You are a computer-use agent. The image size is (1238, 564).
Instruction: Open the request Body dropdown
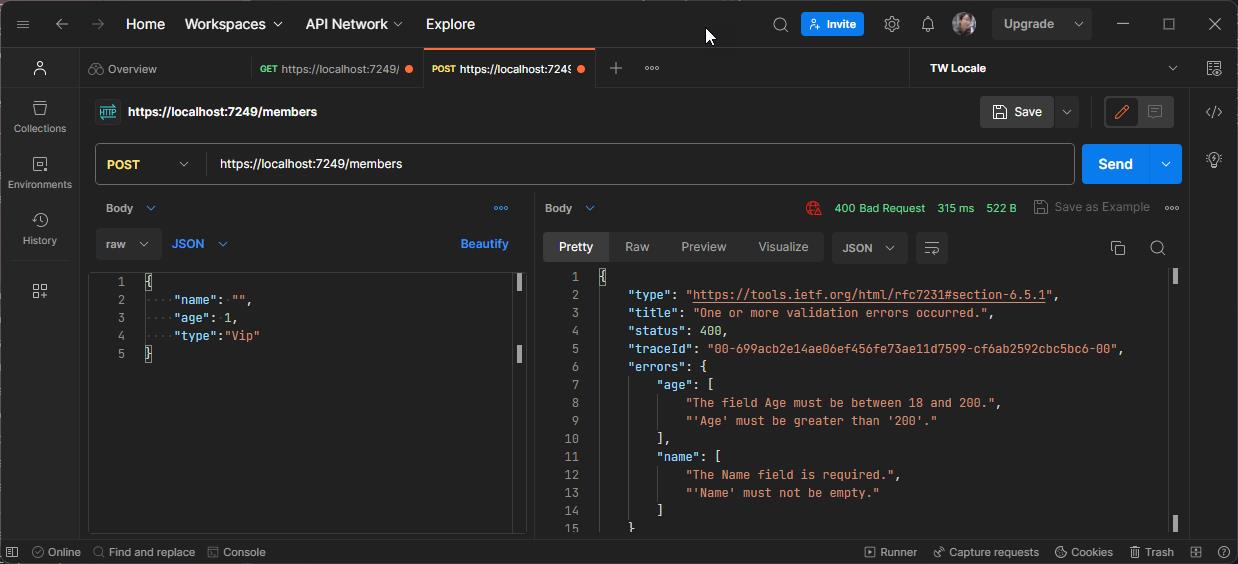pyautogui.click(x=131, y=208)
